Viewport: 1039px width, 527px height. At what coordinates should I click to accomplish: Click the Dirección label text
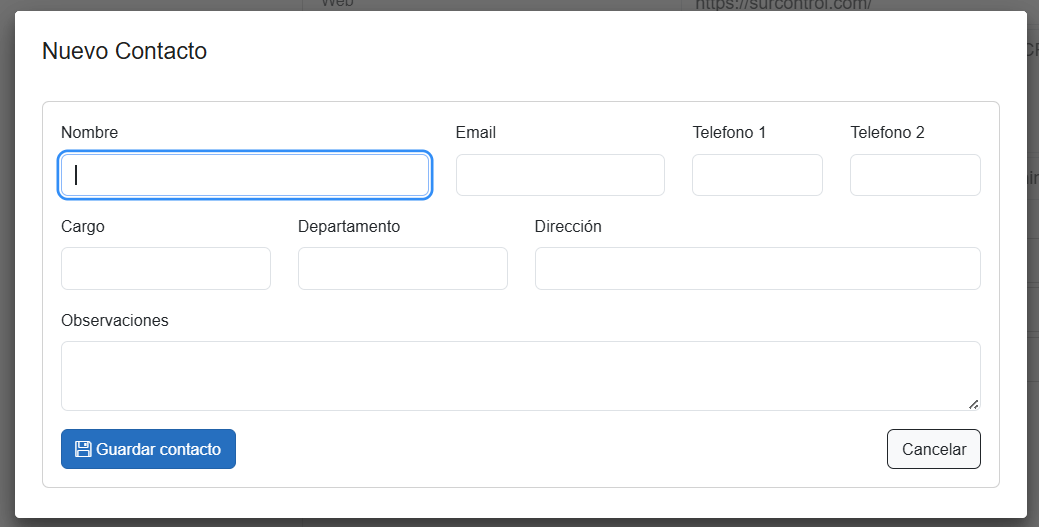coord(568,226)
